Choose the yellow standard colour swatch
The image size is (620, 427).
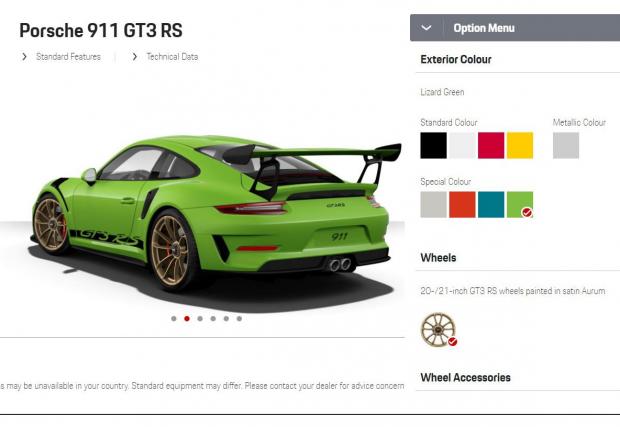520,145
